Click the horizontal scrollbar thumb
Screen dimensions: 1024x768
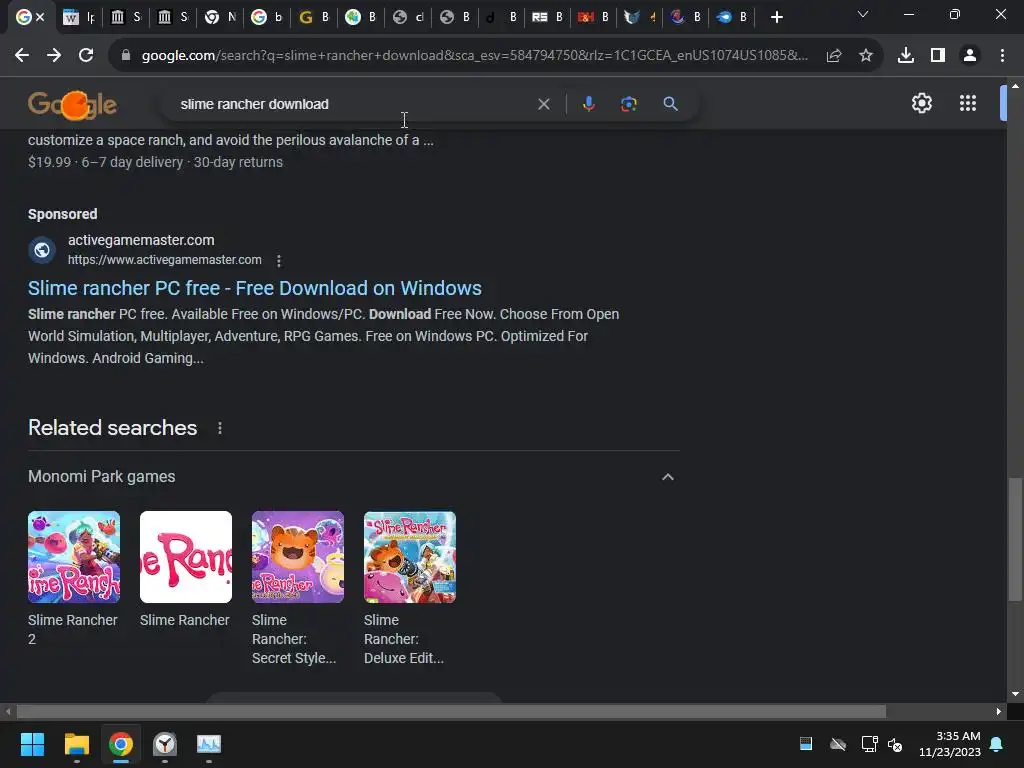pyautogui.click(x=451, y=711)
